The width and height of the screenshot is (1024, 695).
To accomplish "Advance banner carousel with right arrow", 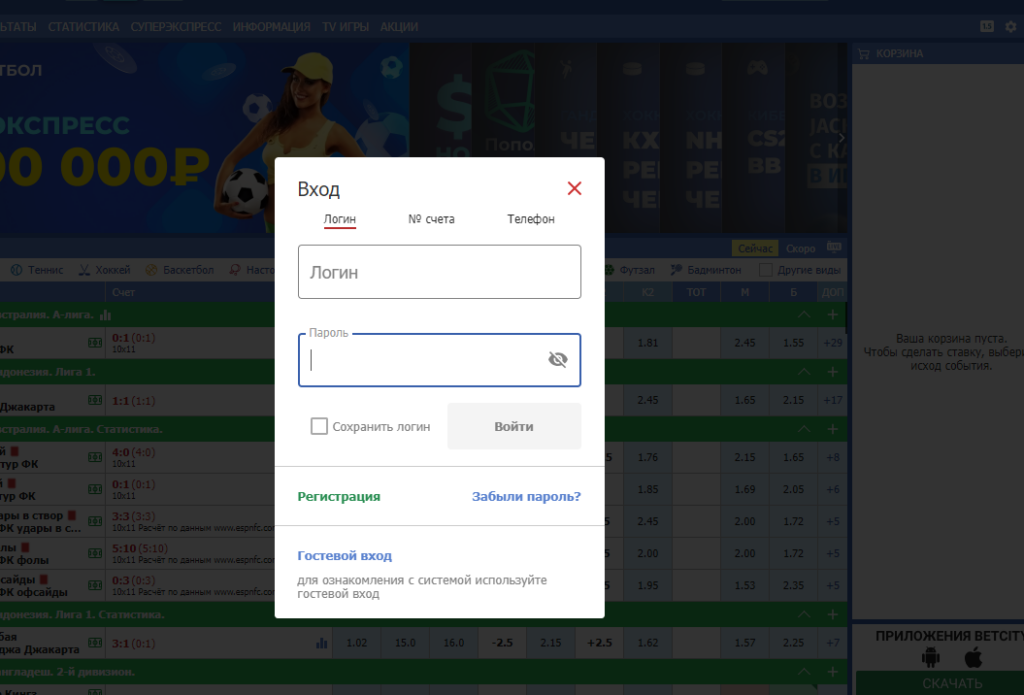I will (841, 138).
